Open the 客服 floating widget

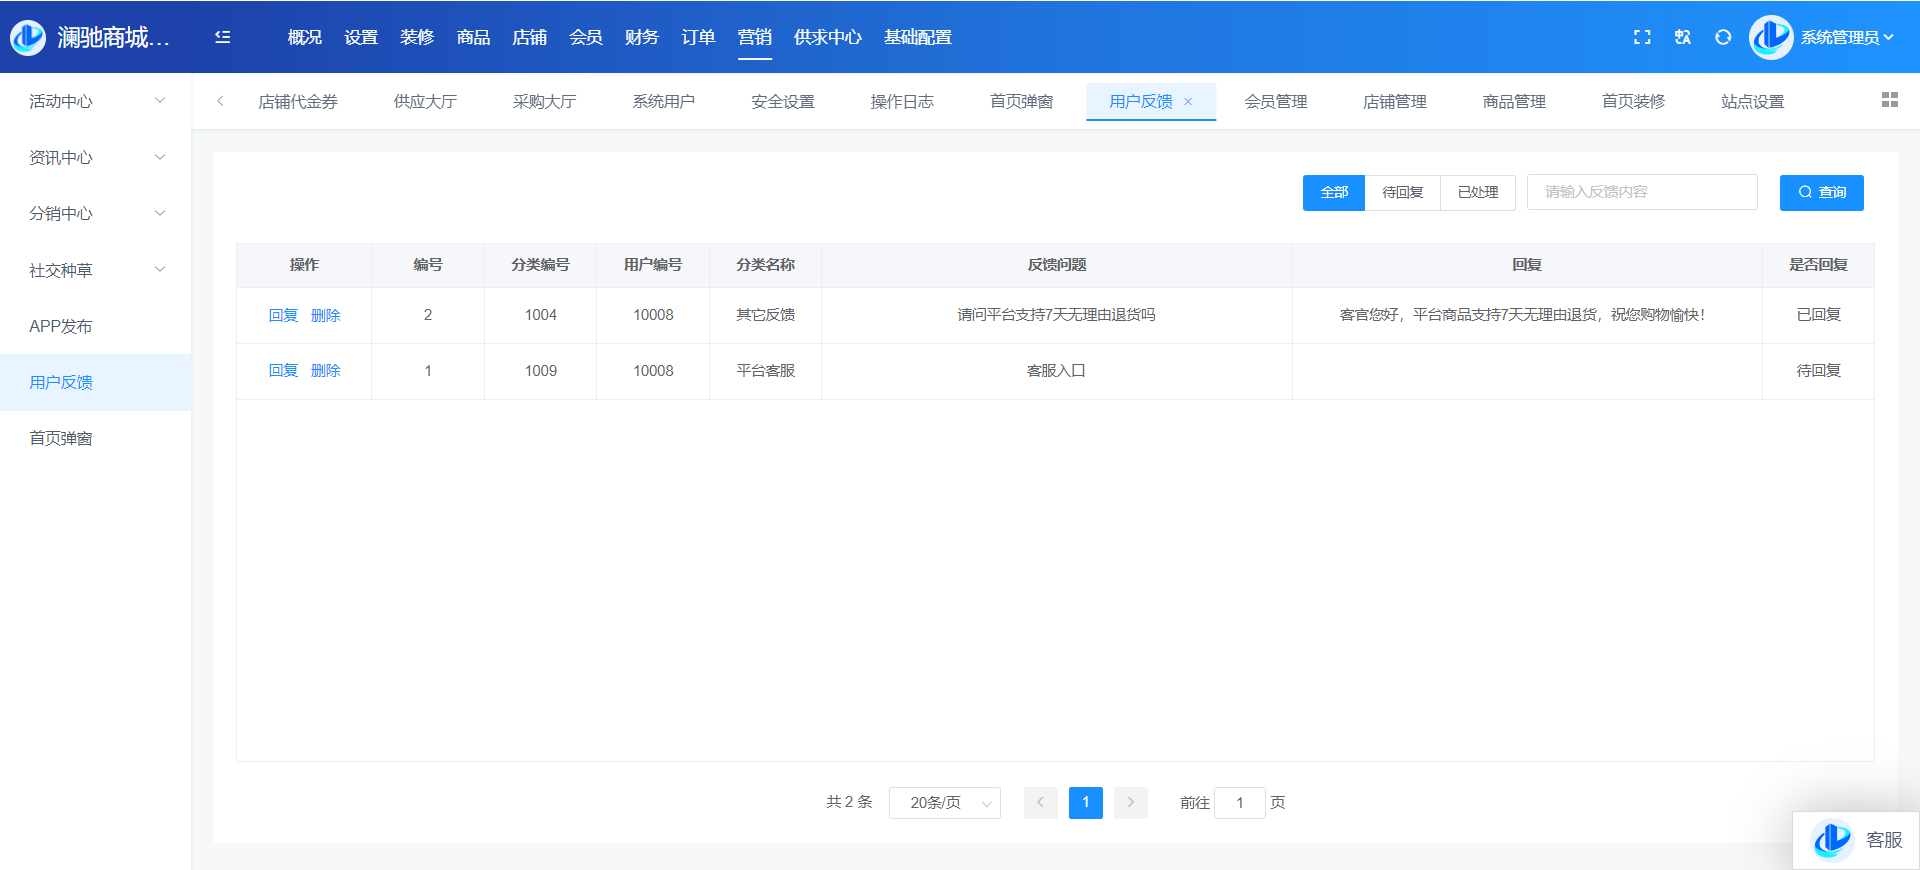pos(1857,840)
